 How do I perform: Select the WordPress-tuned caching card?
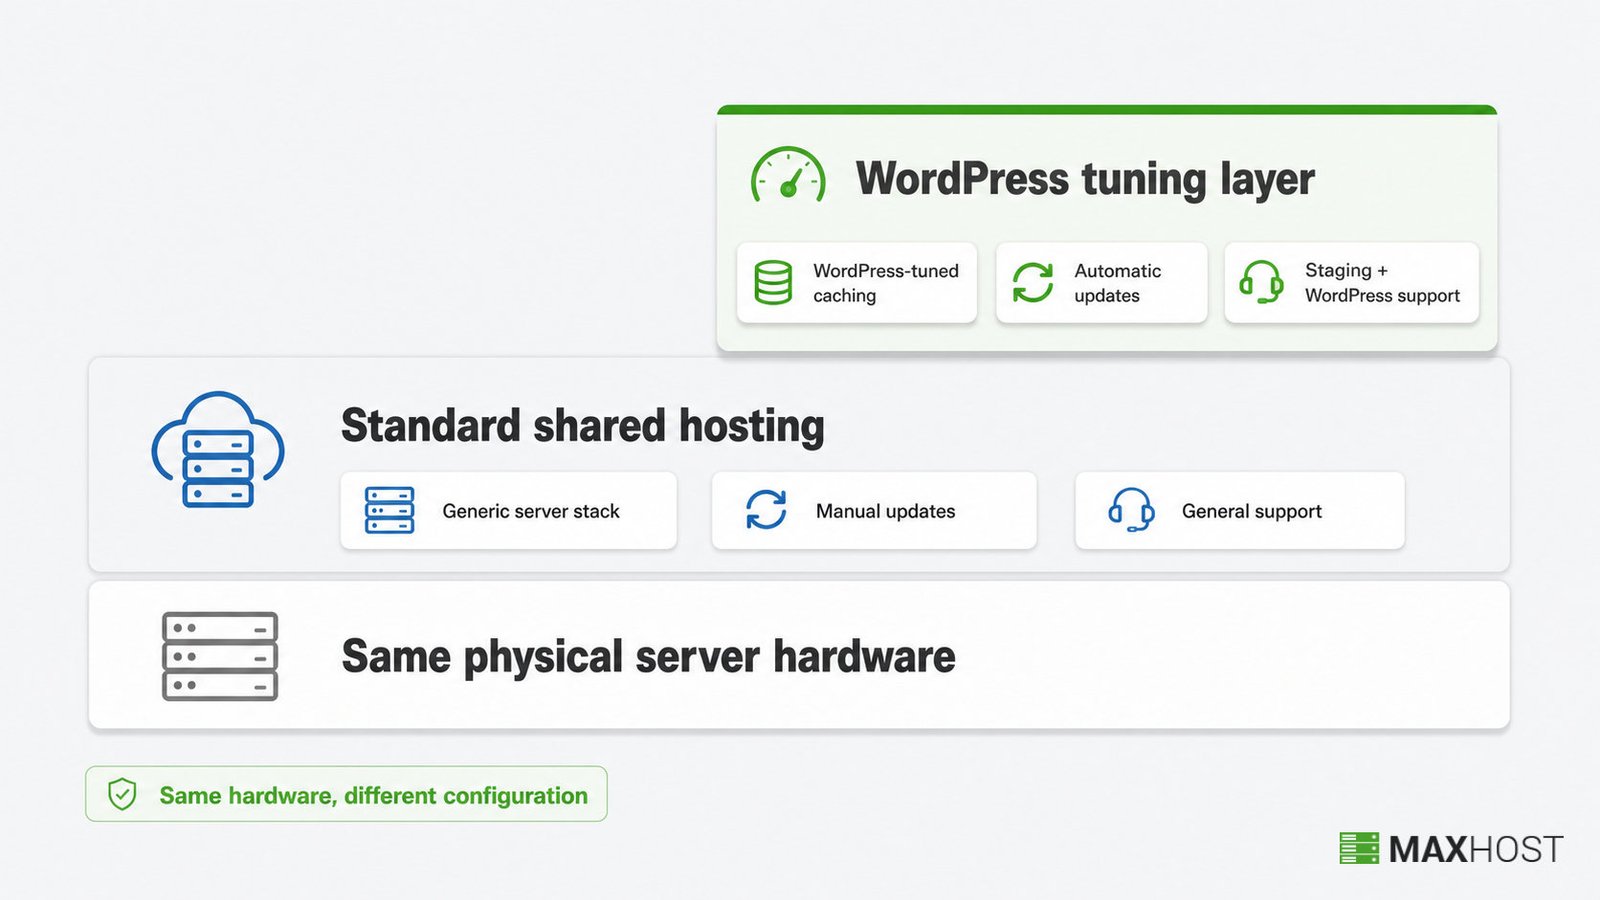pos(857,282)
